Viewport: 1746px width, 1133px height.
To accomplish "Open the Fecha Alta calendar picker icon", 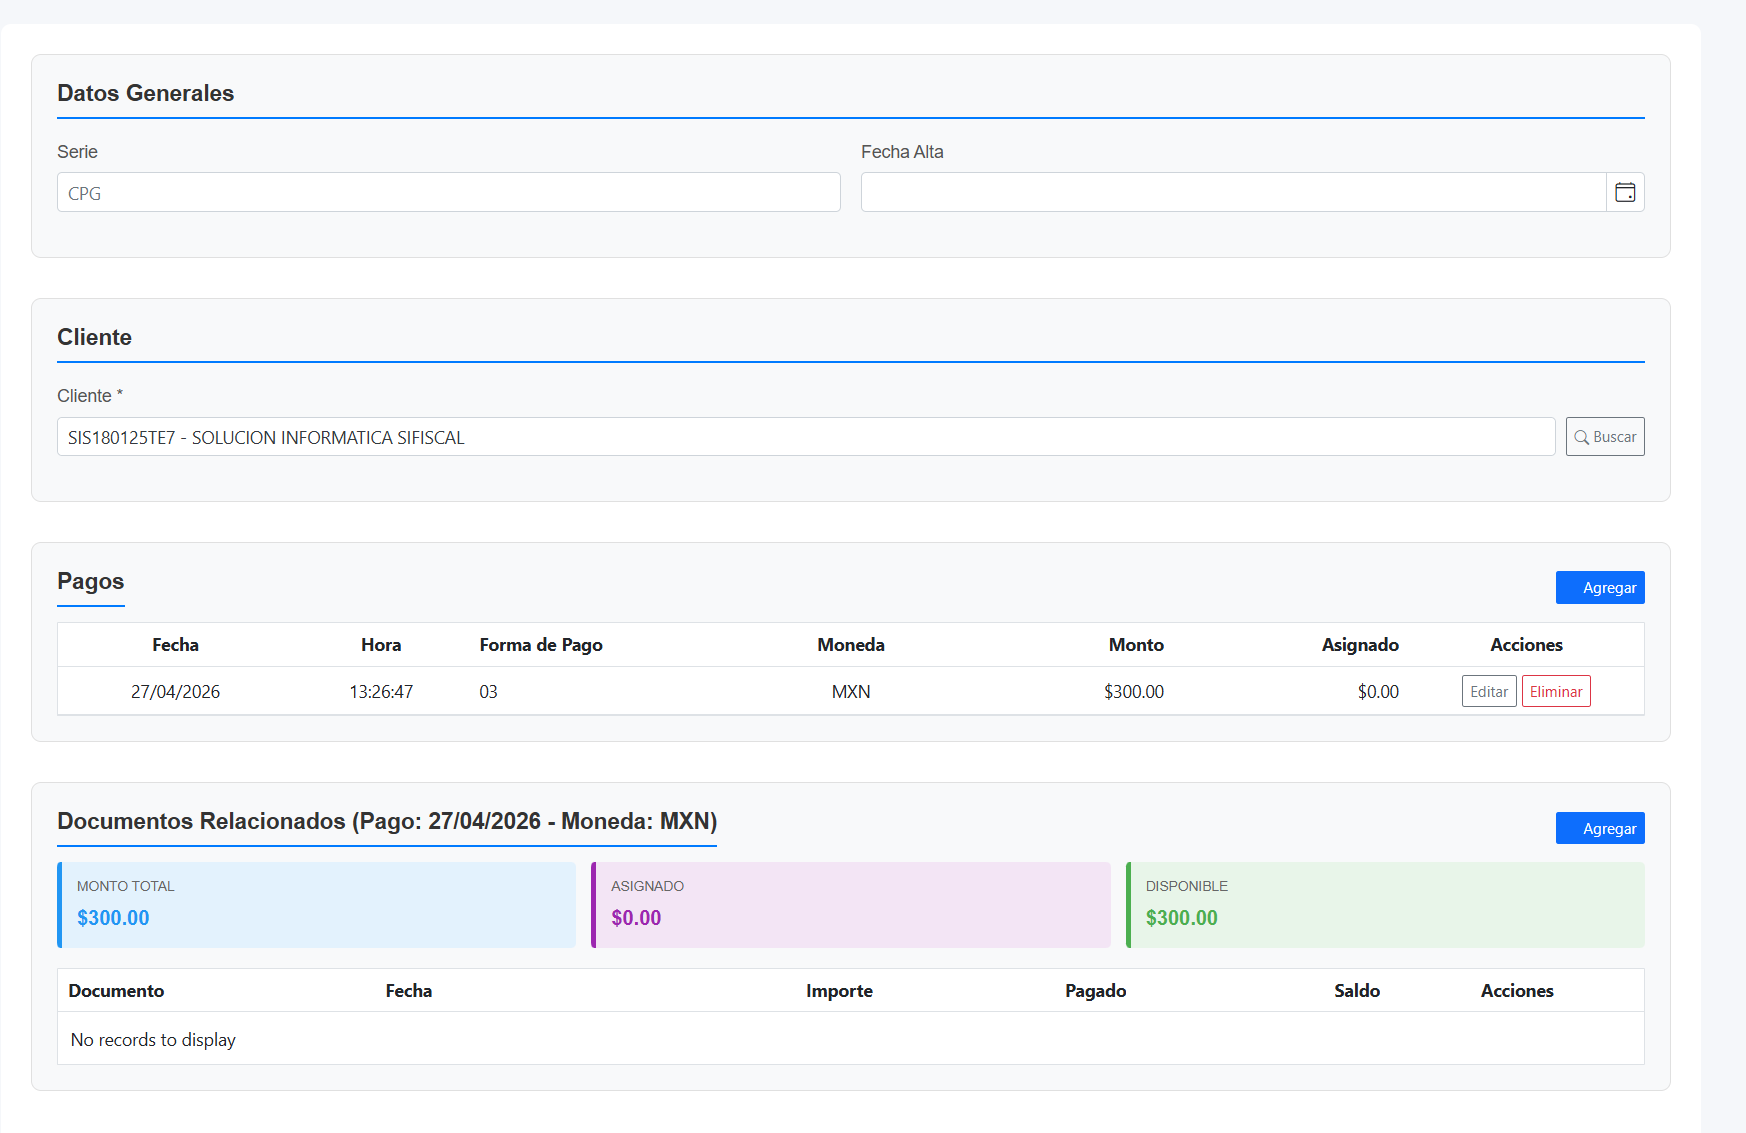I will (x=1625, y=192).
